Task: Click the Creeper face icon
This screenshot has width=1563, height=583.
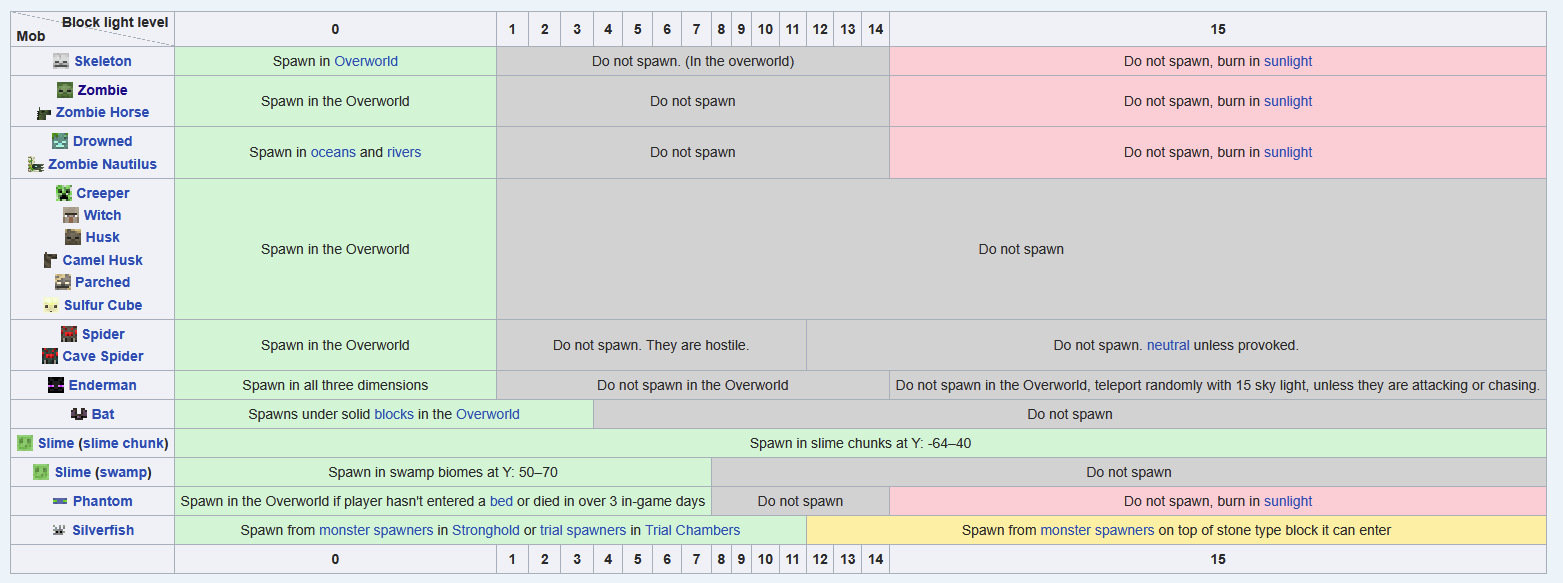Action: point(64,193)
